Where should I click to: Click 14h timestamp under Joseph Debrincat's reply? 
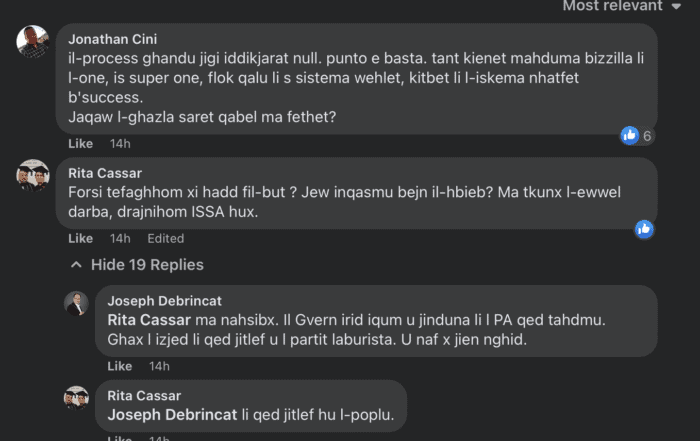159,366
